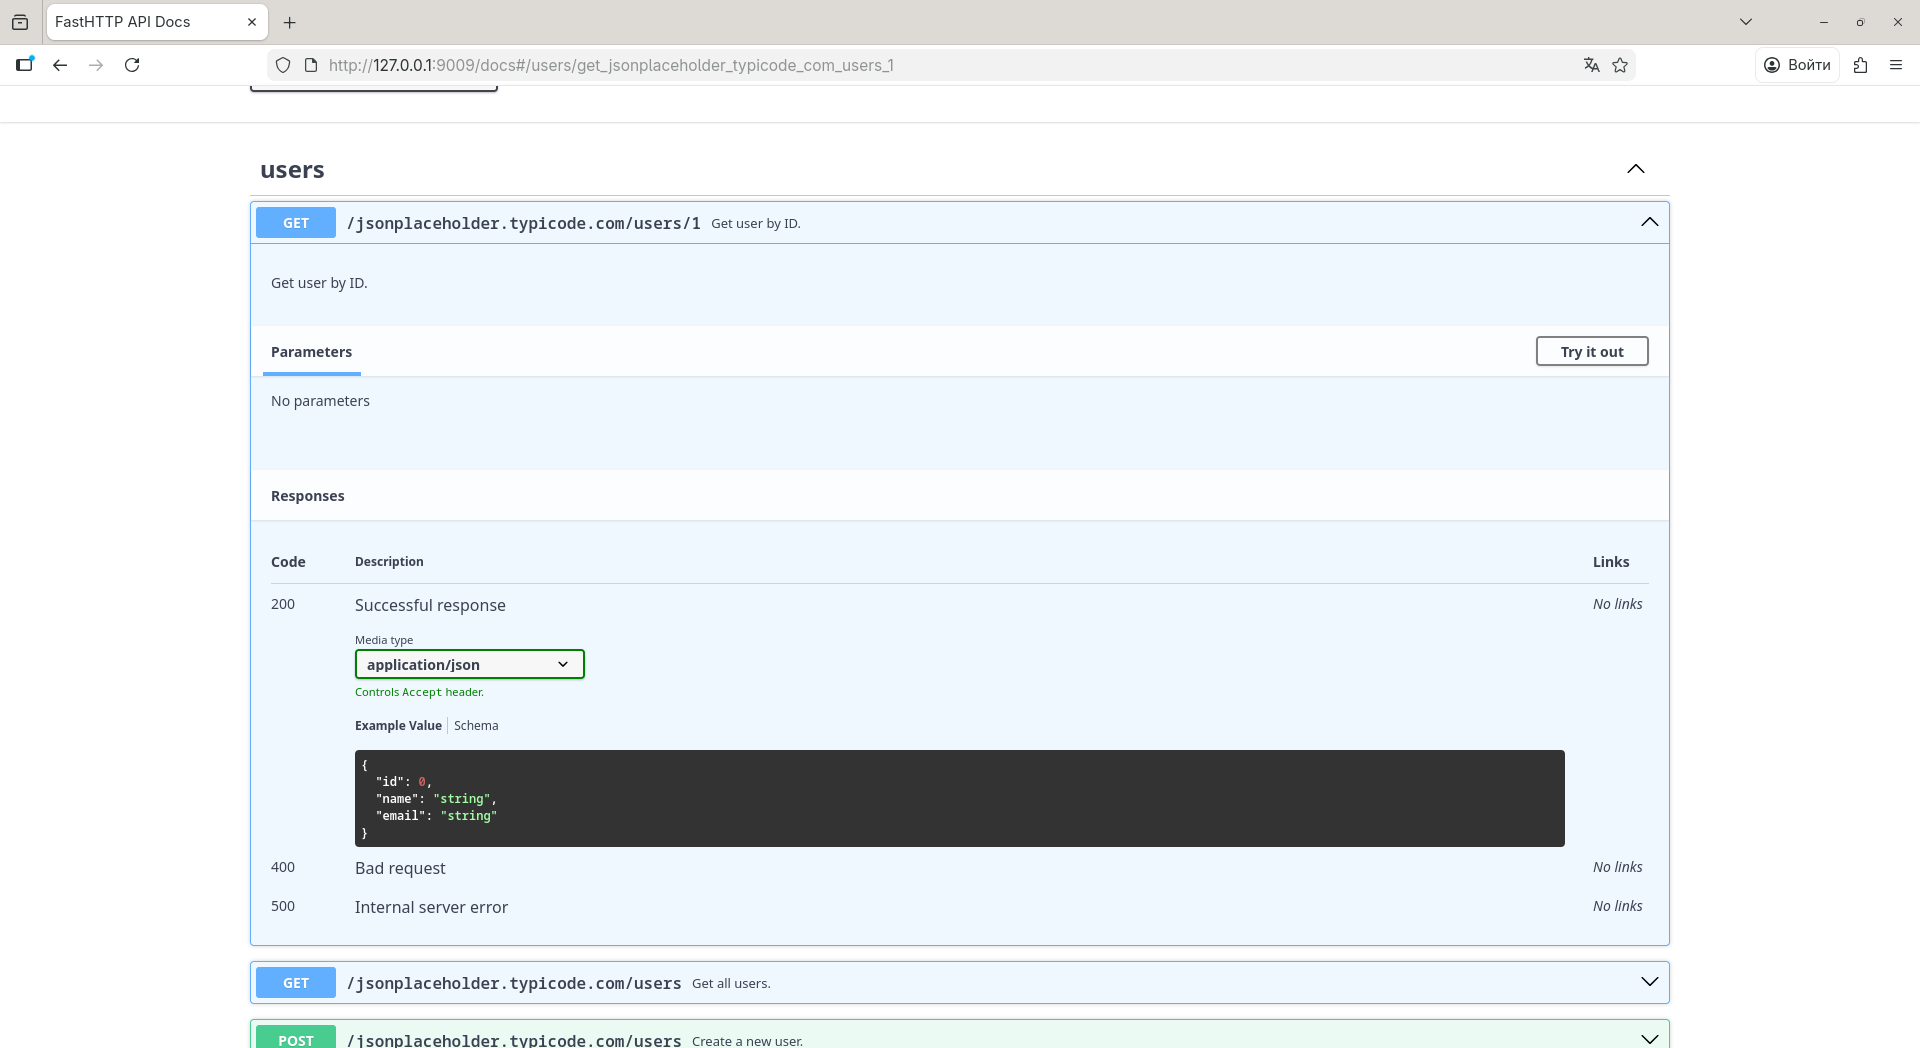Collapse the users section chevron
This screenshot has width=1920, height=1048.
pos(1636,169)
